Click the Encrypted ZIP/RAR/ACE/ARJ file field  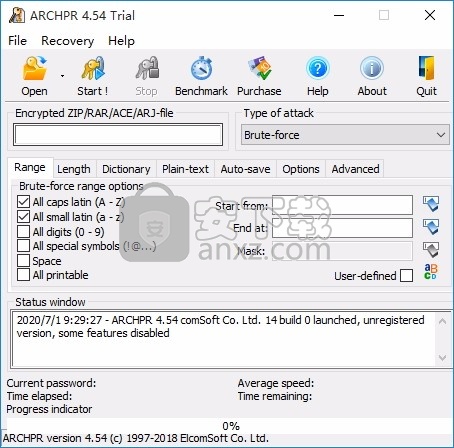click(118, 135)
